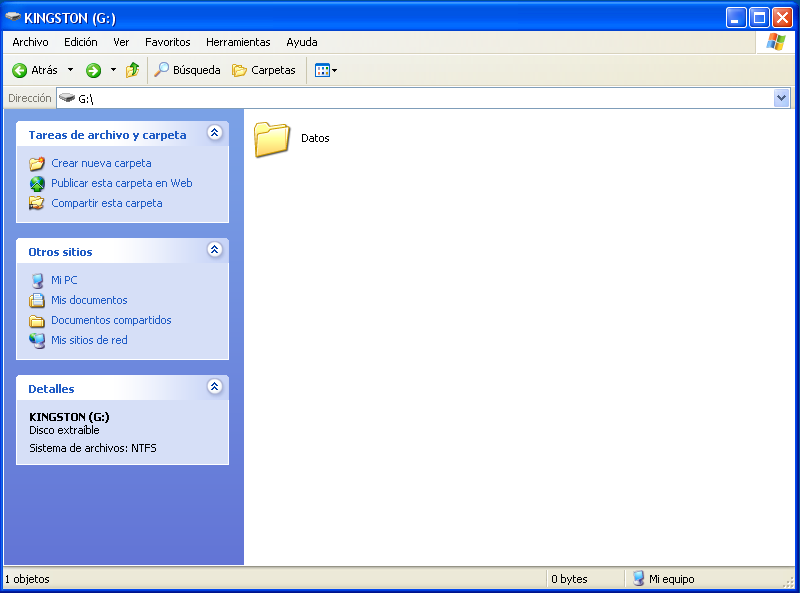Click the green Forward arrow icon
The height and width of the screenshot is (593, 800).
93,70
